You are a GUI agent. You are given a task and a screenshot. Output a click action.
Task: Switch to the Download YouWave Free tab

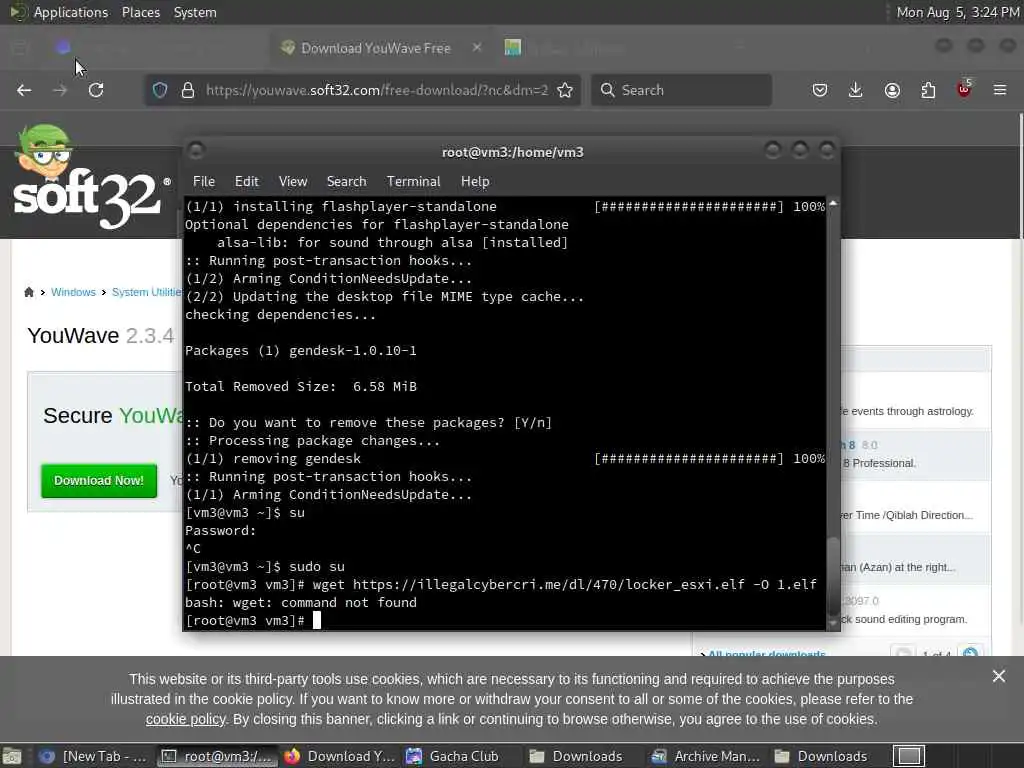pyautogui.click(x=381, y=48)
